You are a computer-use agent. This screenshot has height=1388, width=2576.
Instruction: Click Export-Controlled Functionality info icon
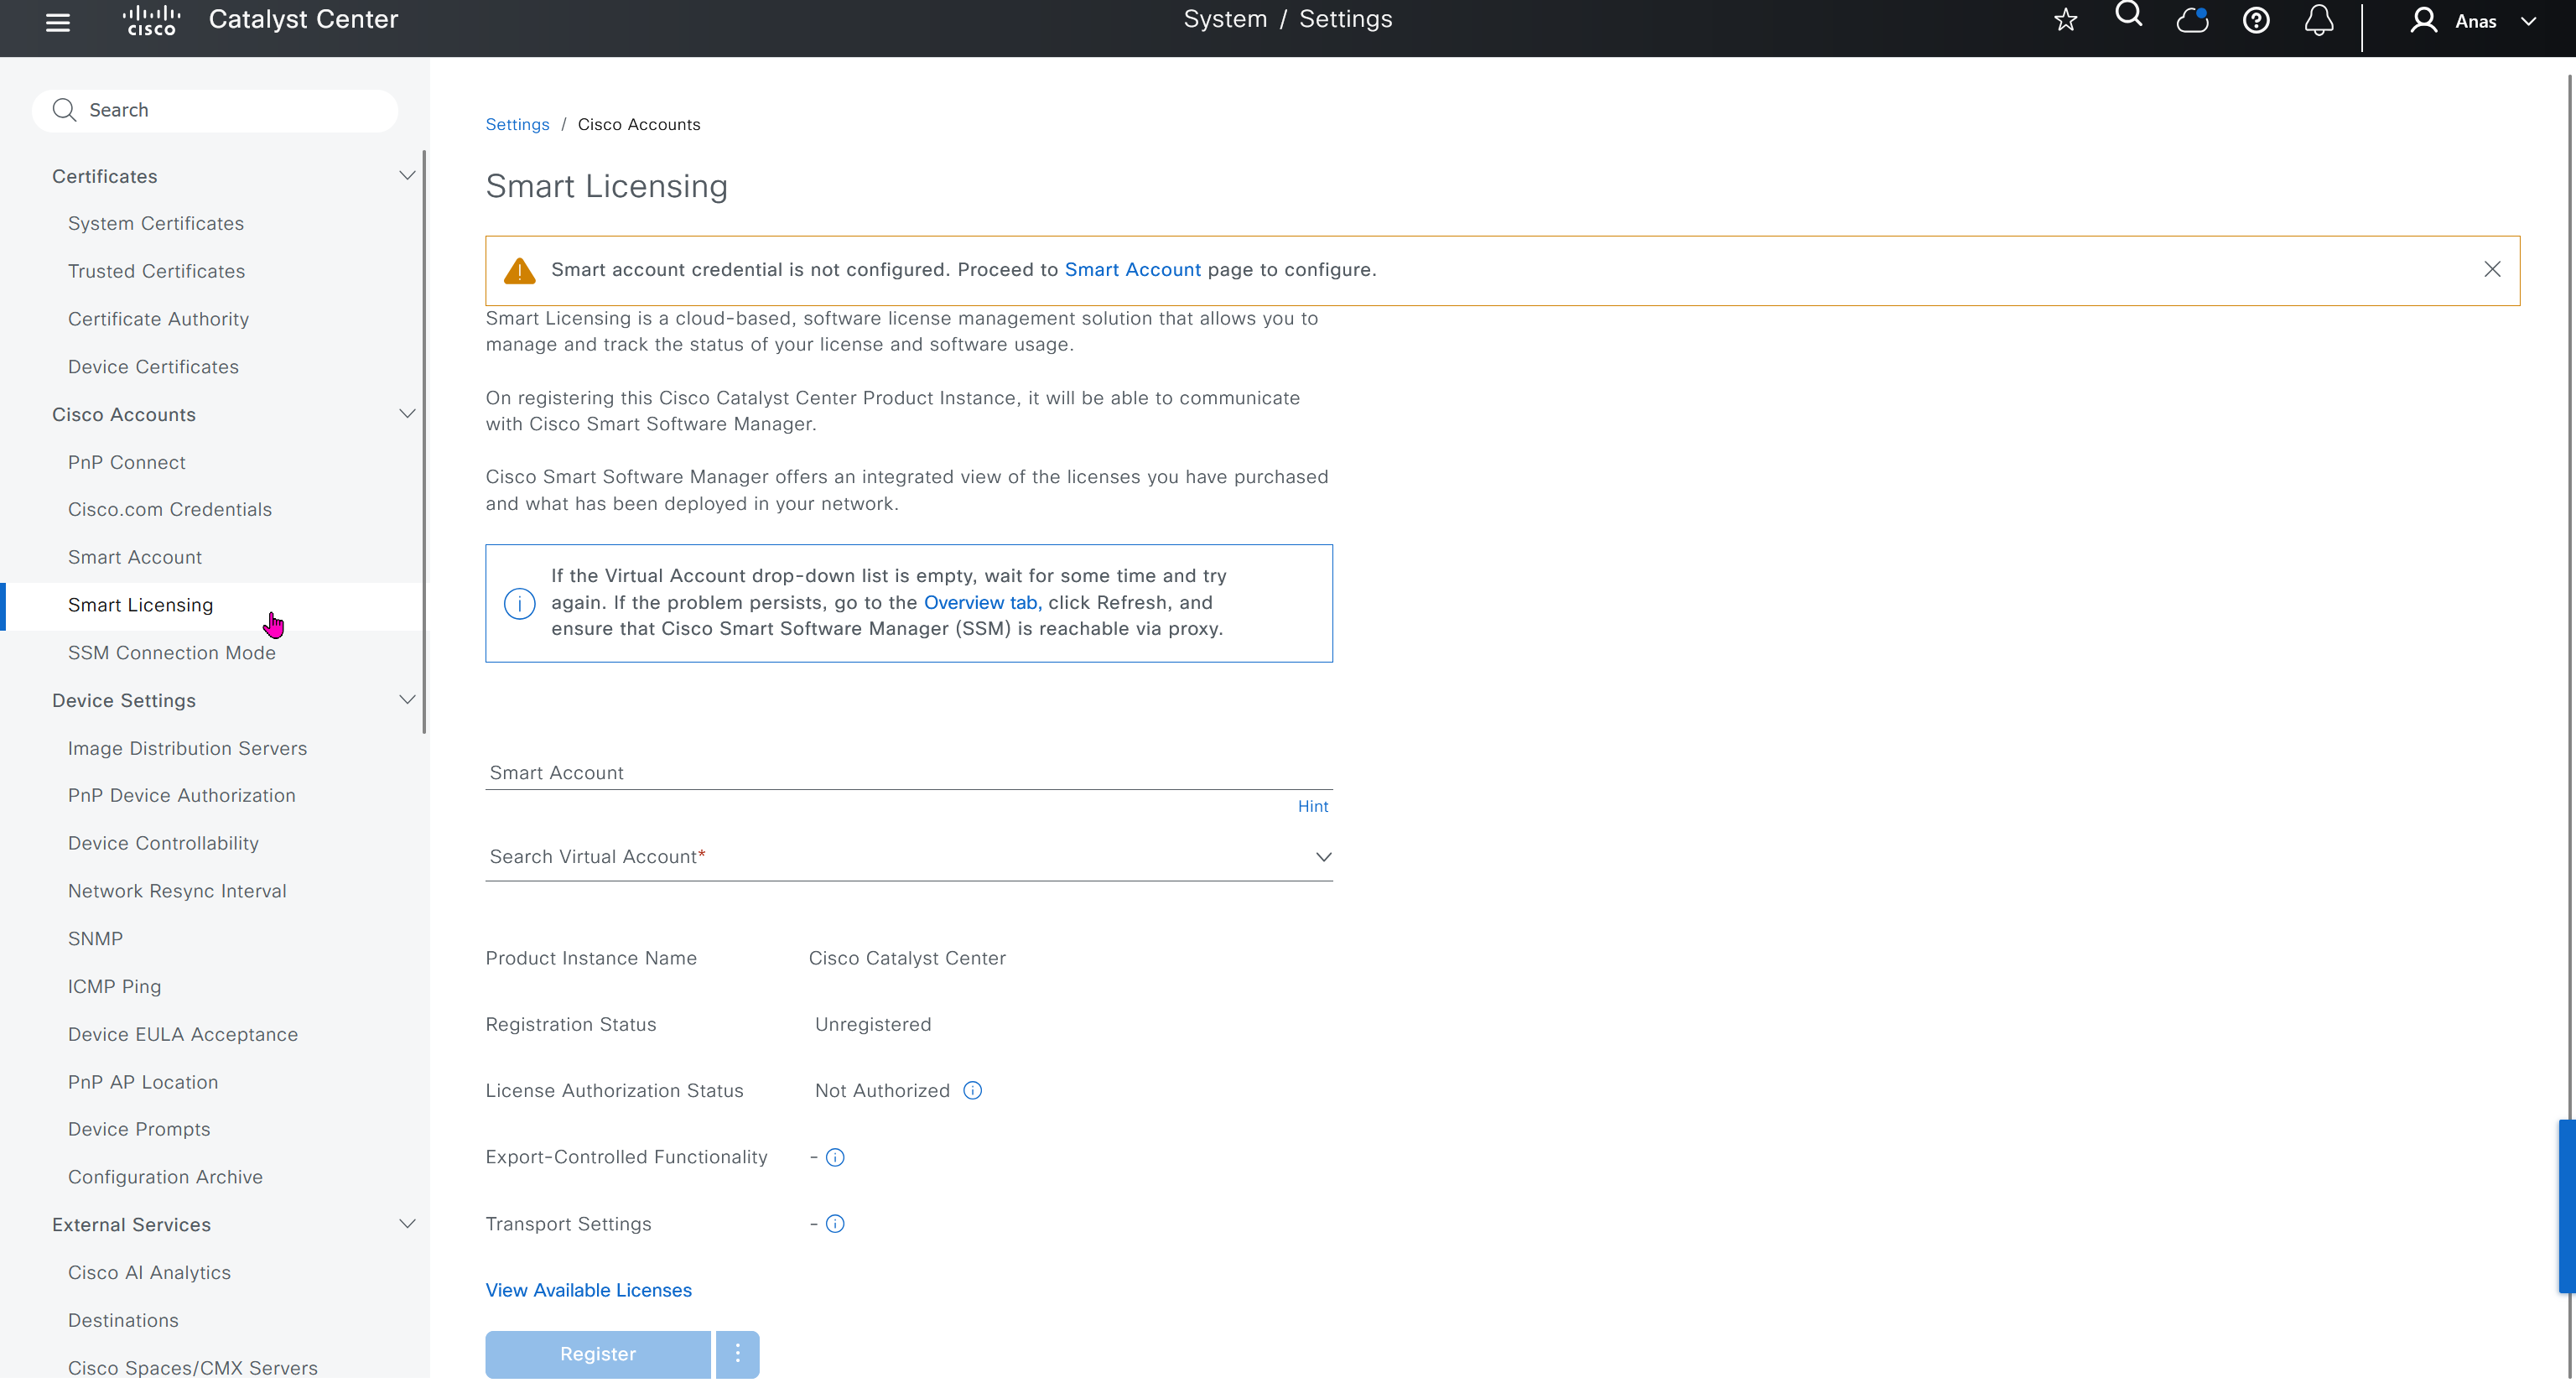click(x=835, y=1157)
